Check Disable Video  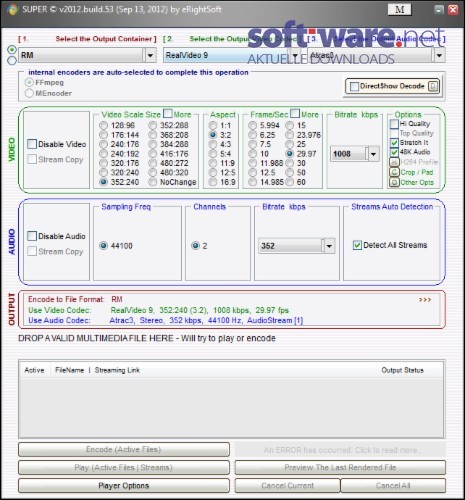coord(32,144)
